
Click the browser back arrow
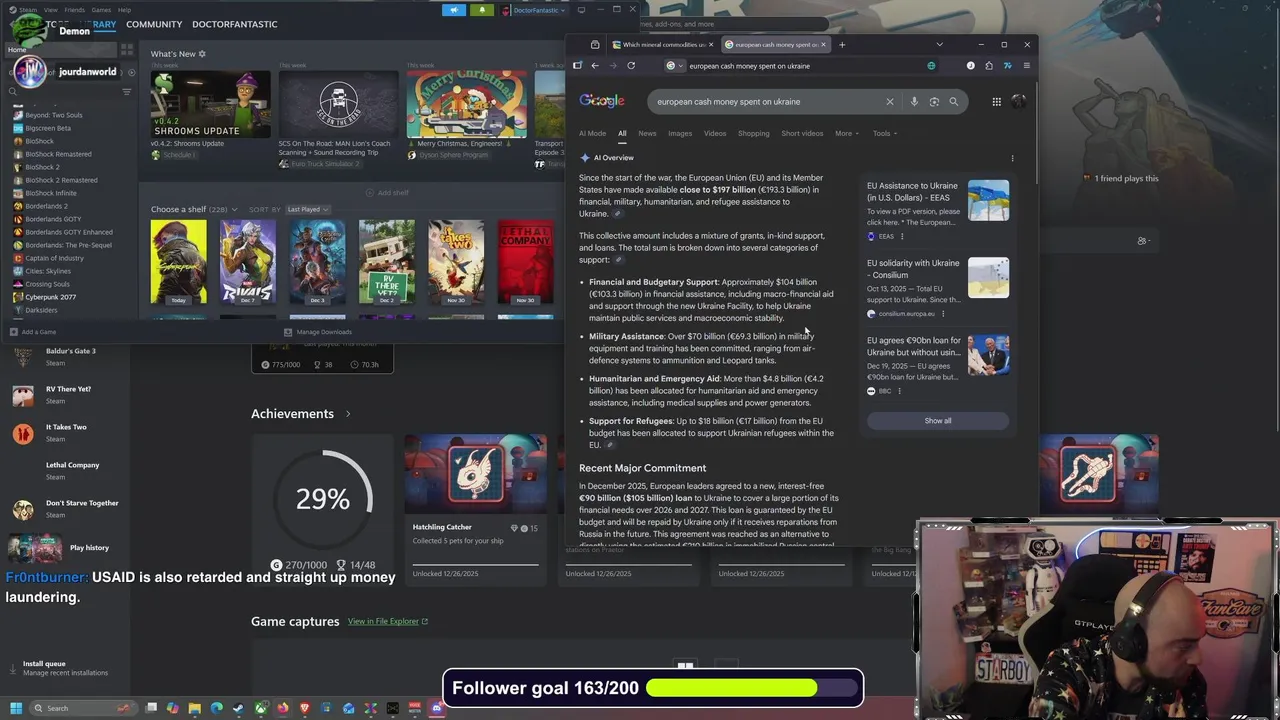tap(595, 66)
